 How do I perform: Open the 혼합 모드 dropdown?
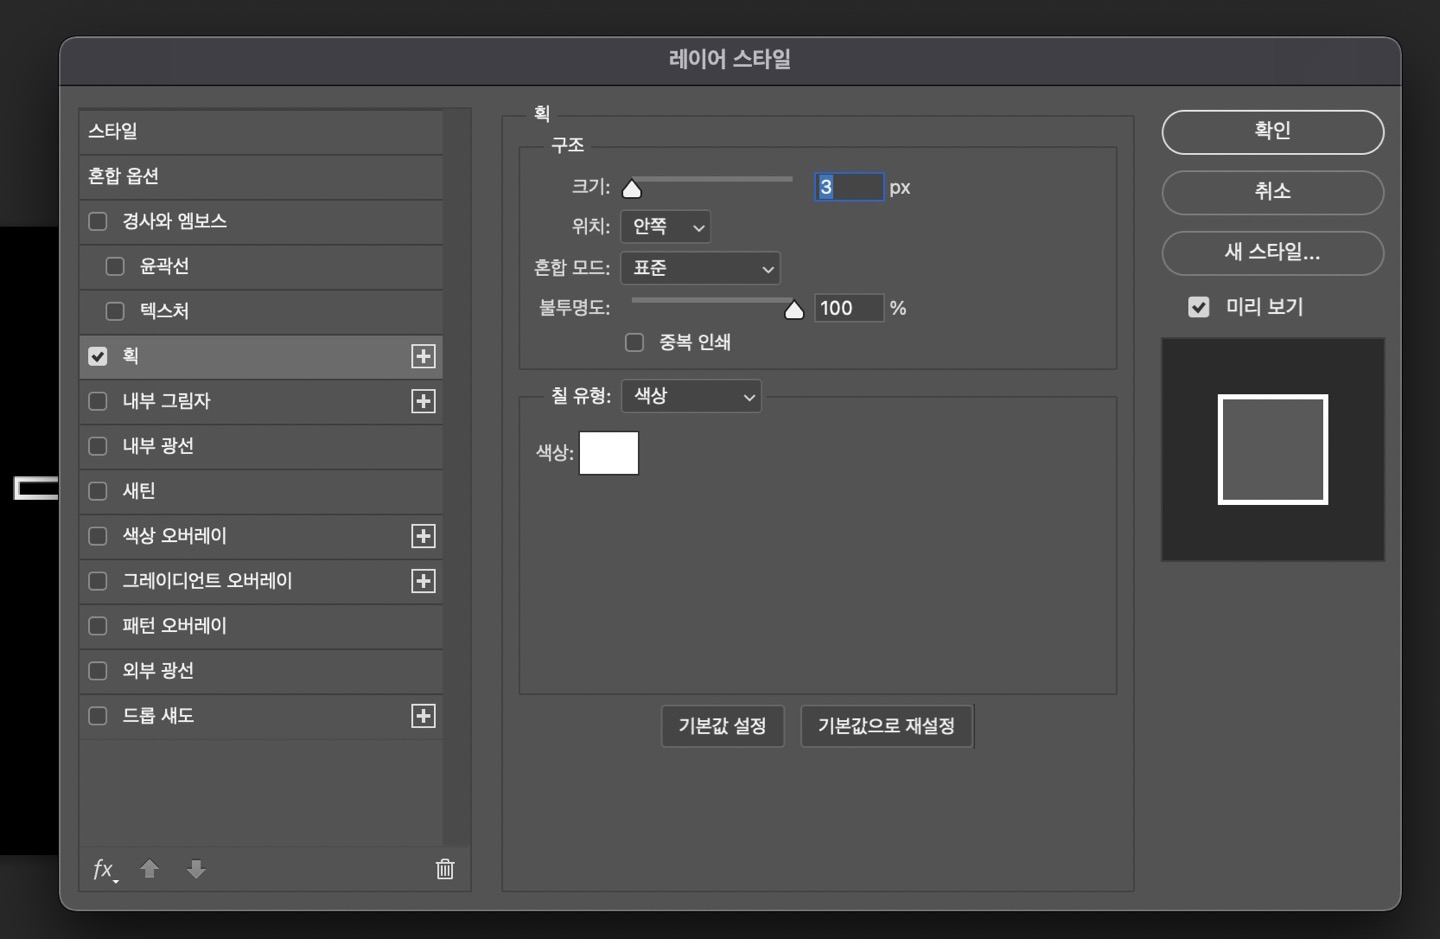tap(700, 268)
